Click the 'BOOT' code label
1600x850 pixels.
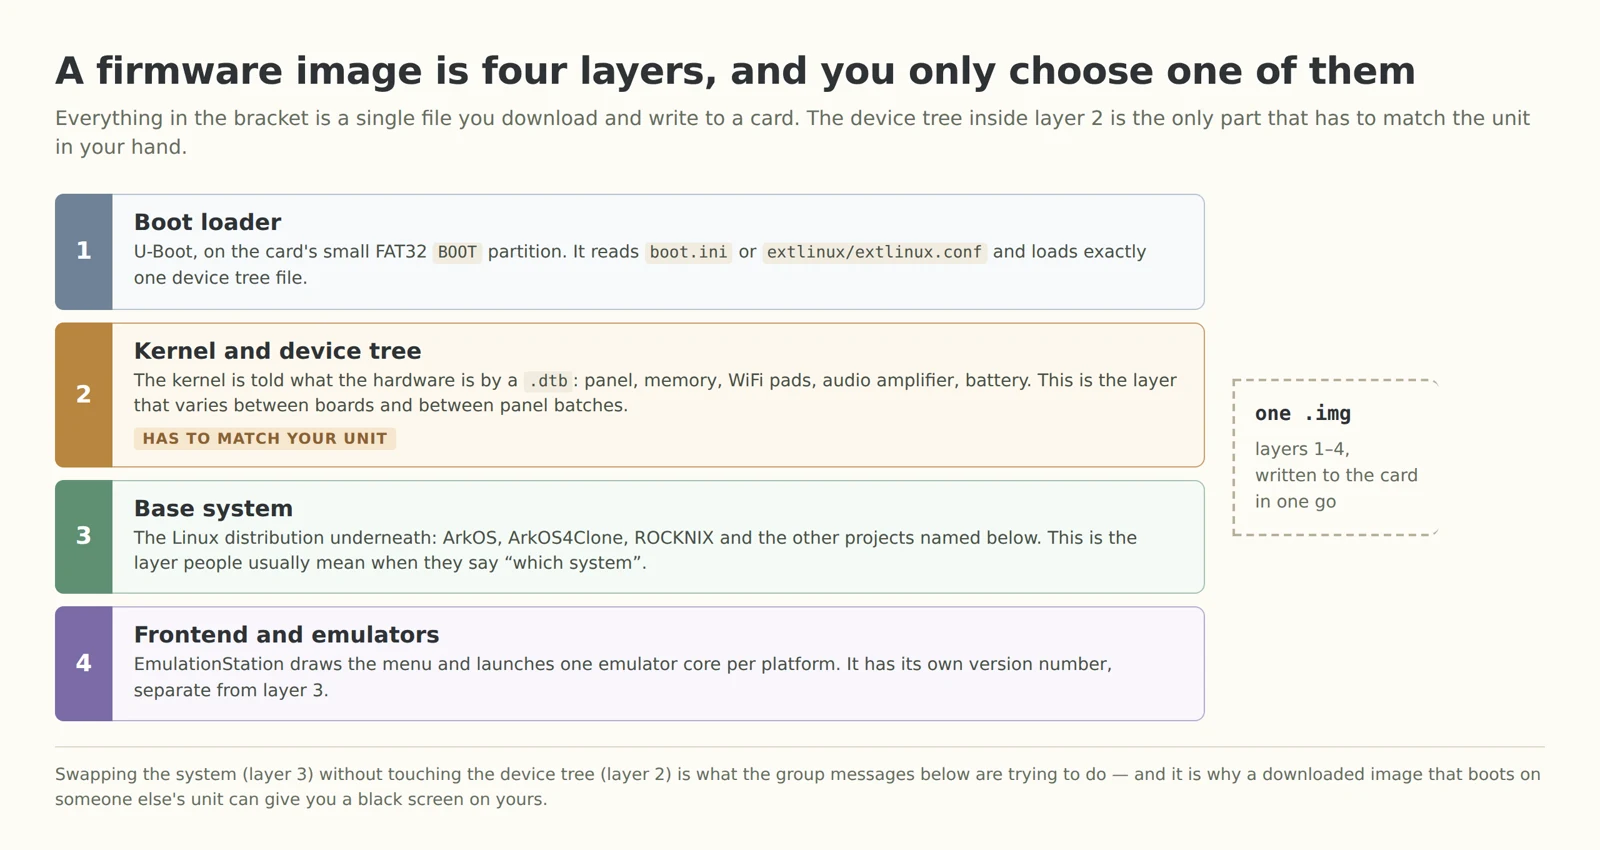click(457, 252)
